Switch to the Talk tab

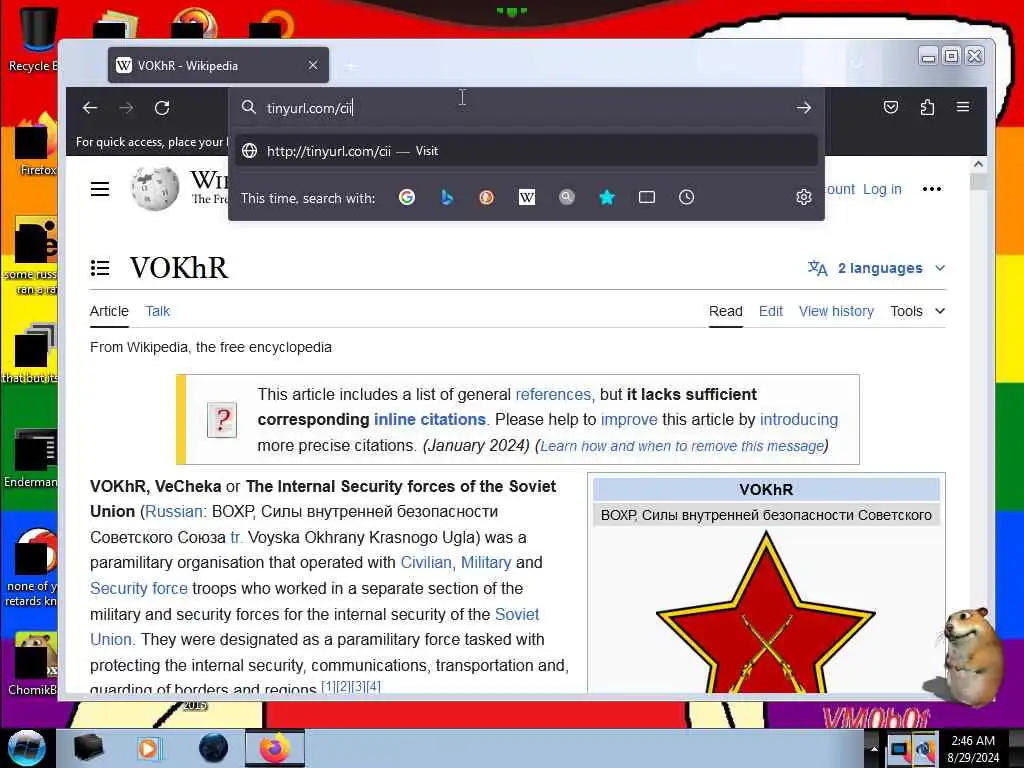[x=157, y=312]
